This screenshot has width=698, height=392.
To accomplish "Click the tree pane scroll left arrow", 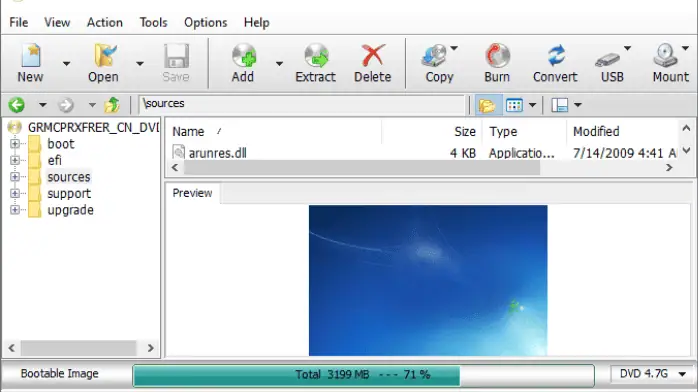I will [x=12, y=348].
